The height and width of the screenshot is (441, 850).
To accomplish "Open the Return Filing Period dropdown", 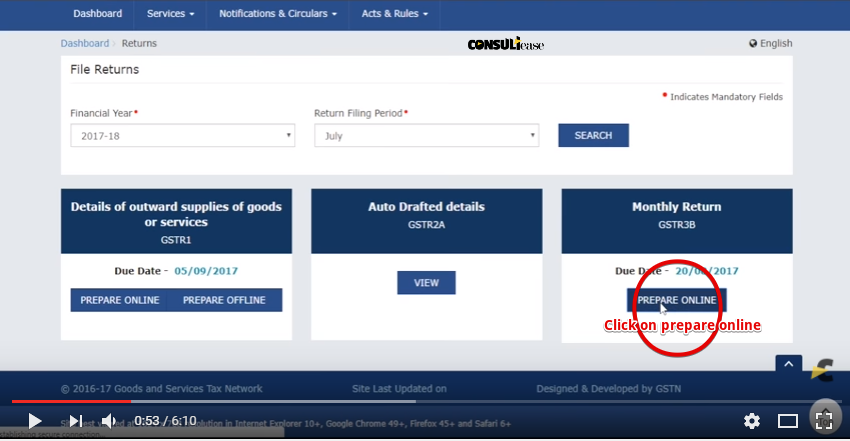I will [x=427, y=135].
